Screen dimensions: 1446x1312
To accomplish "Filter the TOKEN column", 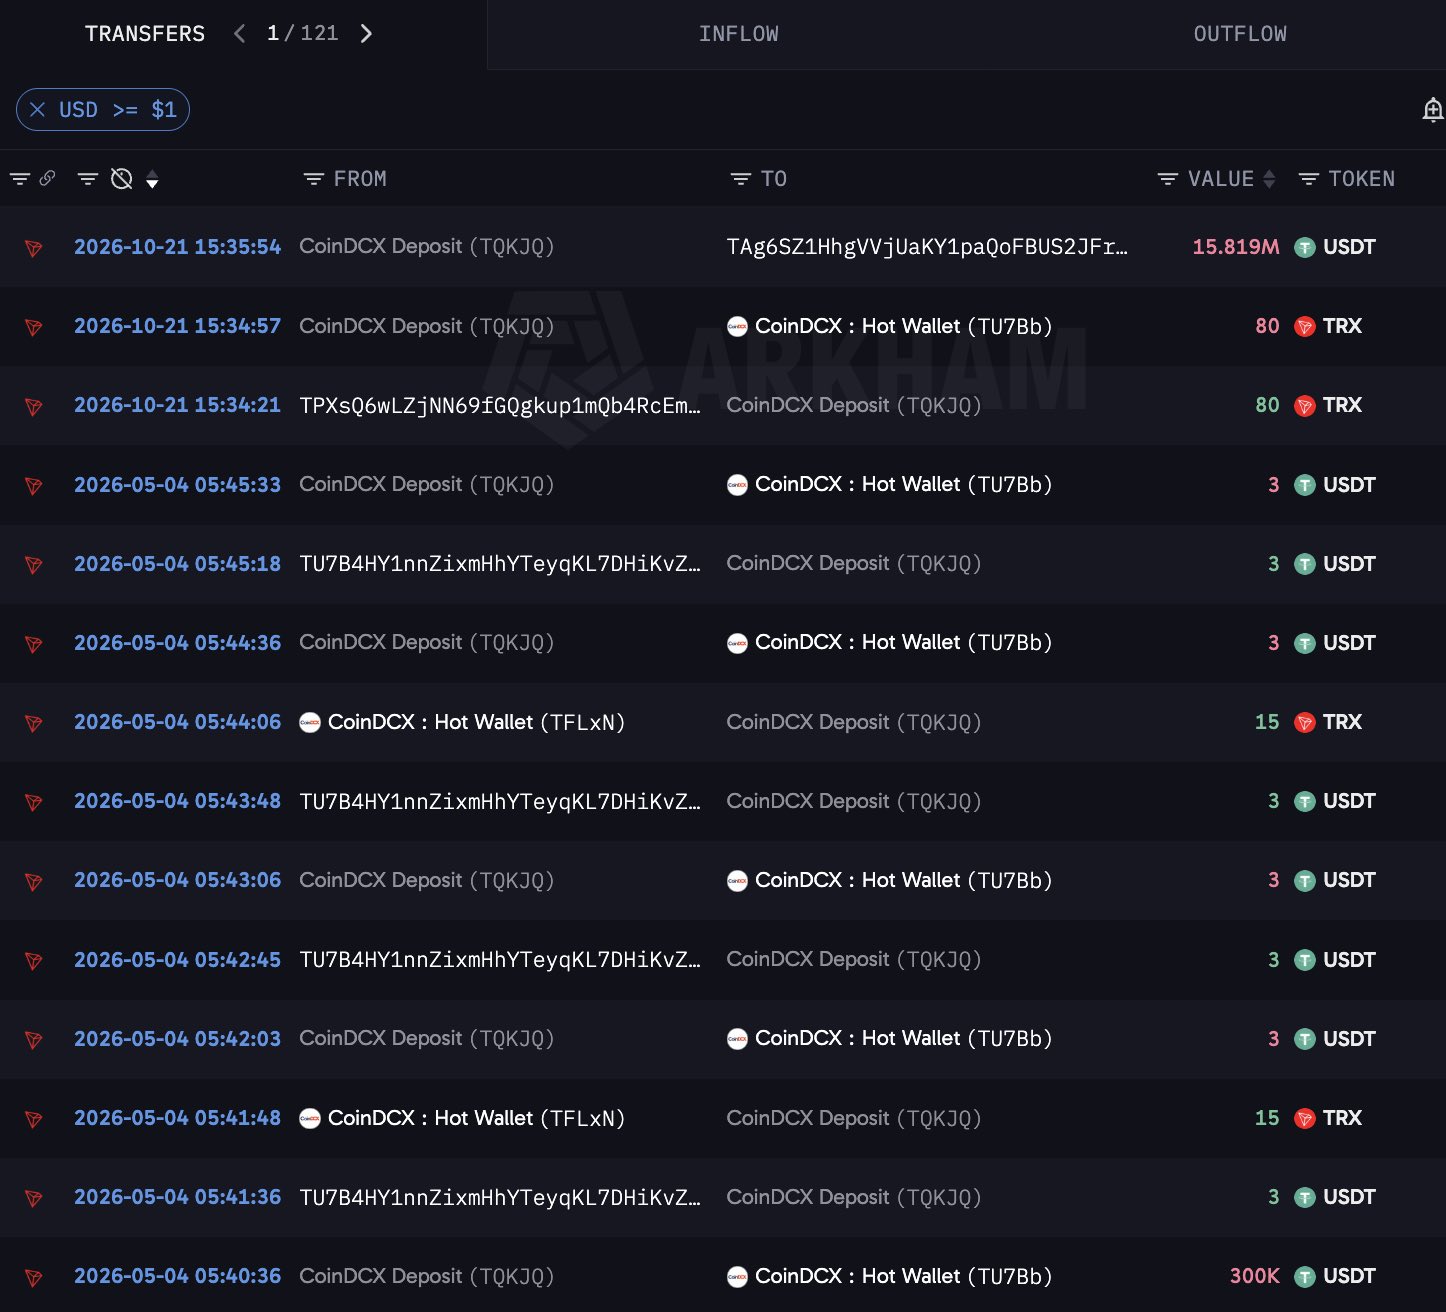I will click(1309, 179).
